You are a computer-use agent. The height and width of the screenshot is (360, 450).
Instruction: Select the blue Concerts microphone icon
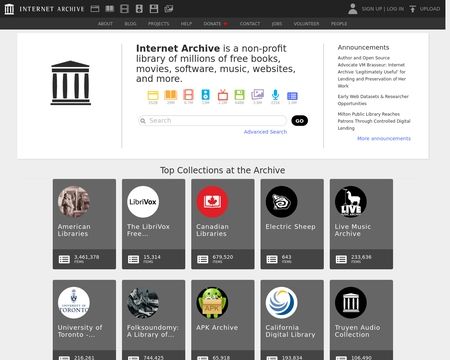coord(275,95)
